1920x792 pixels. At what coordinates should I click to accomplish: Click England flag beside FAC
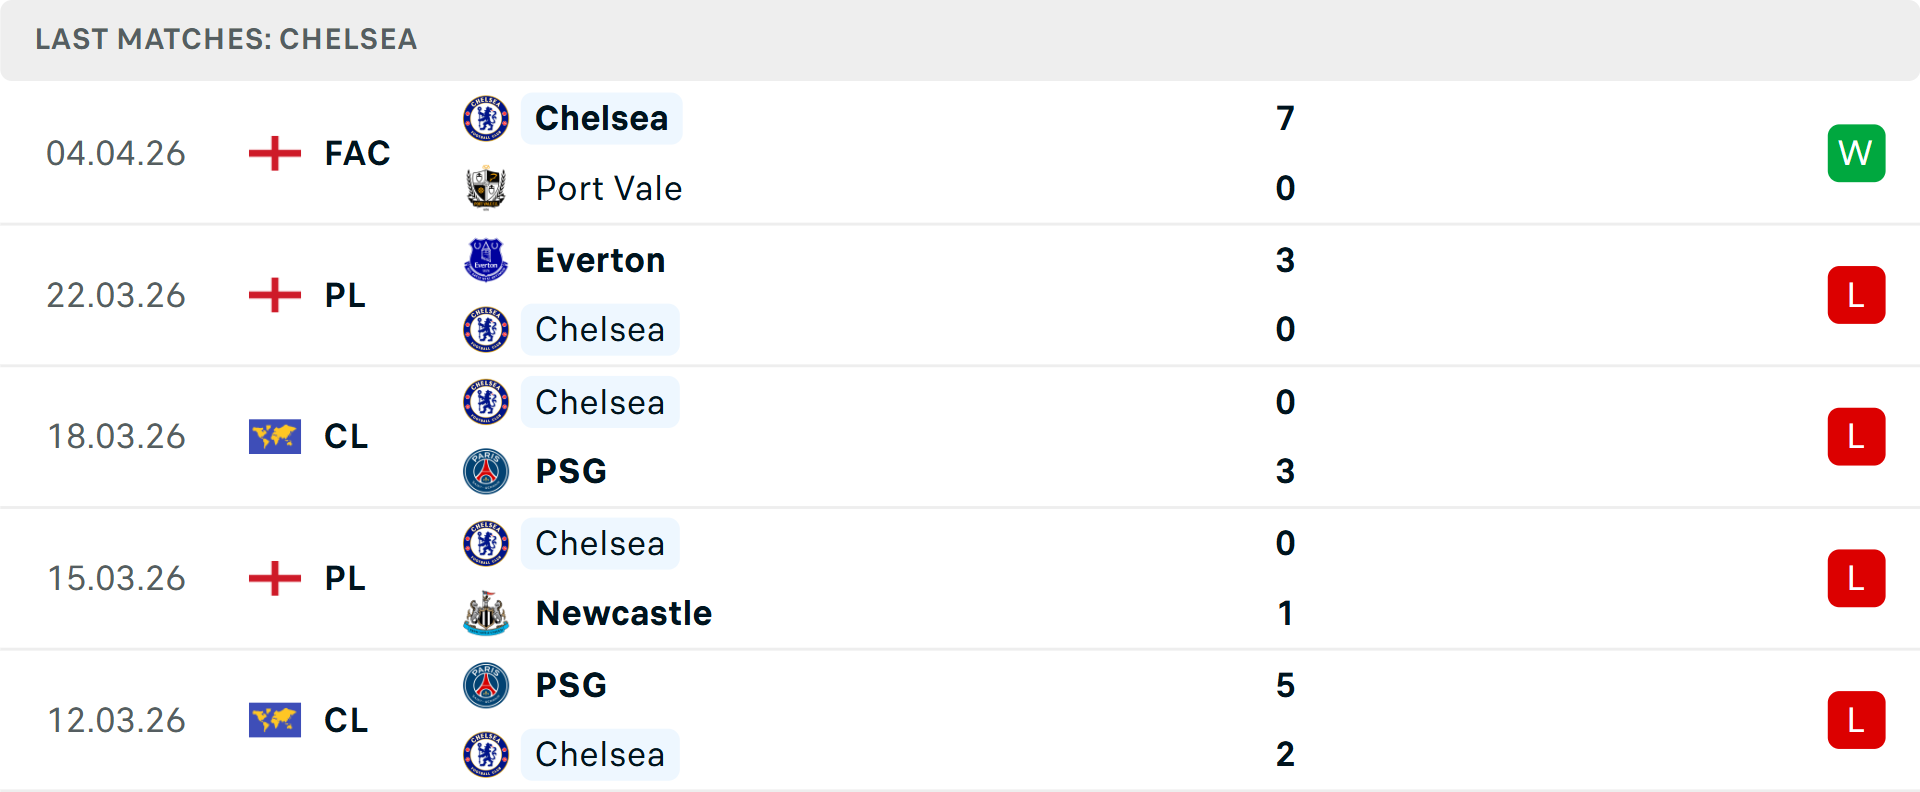point(275,154)
